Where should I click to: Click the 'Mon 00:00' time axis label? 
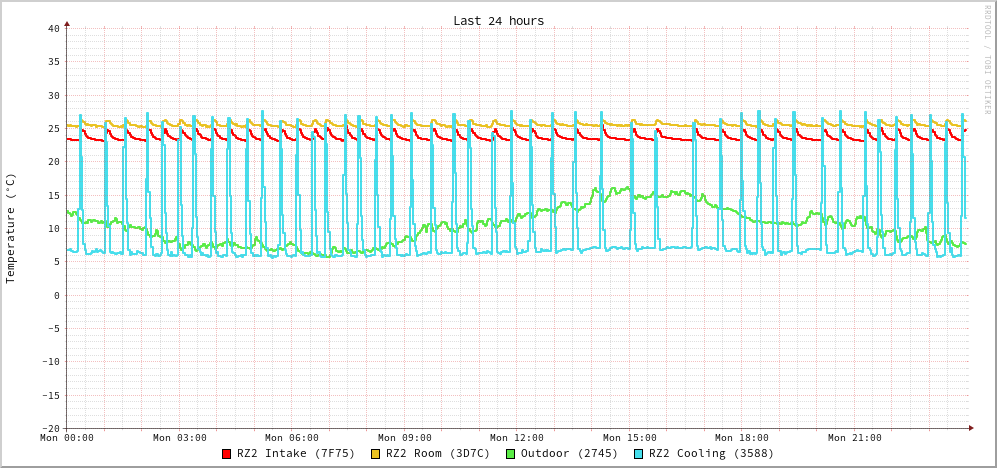67,437
